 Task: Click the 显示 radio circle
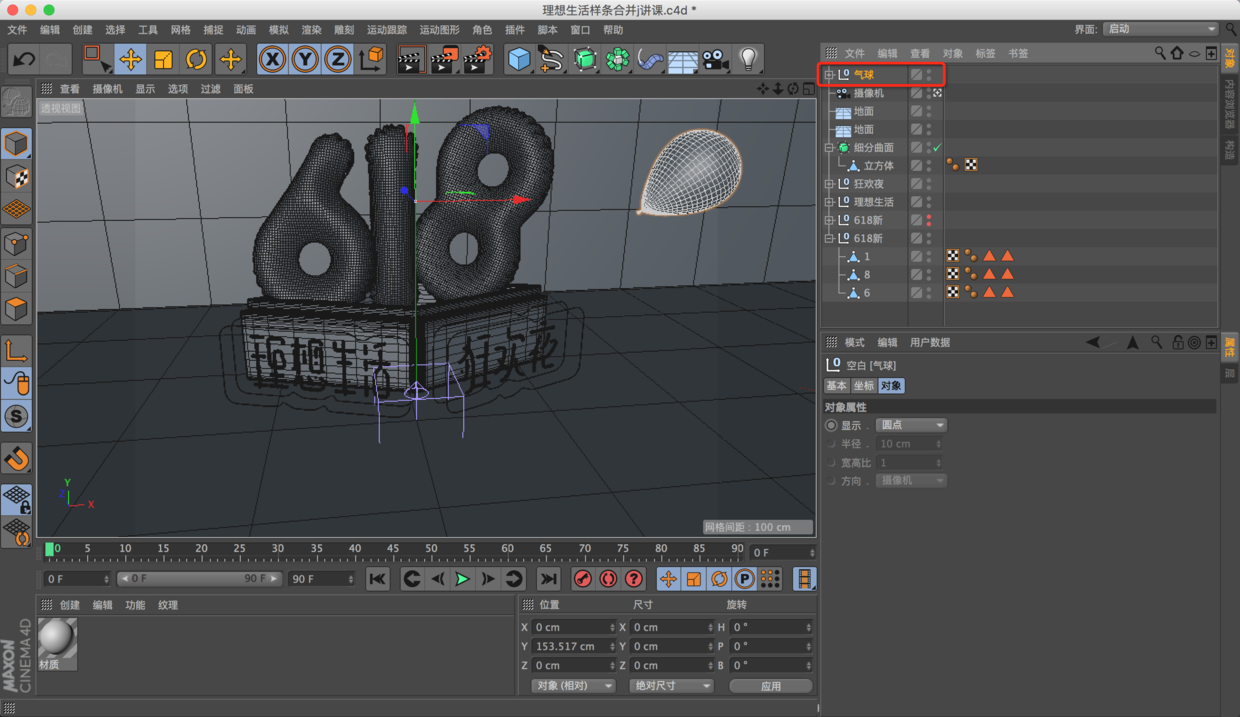[831, 425]
